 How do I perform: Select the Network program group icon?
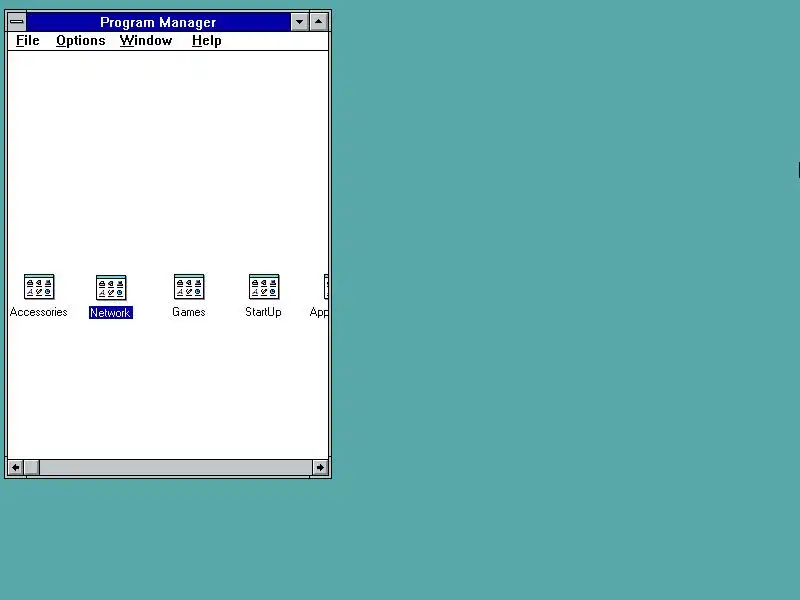pos(111,288)
